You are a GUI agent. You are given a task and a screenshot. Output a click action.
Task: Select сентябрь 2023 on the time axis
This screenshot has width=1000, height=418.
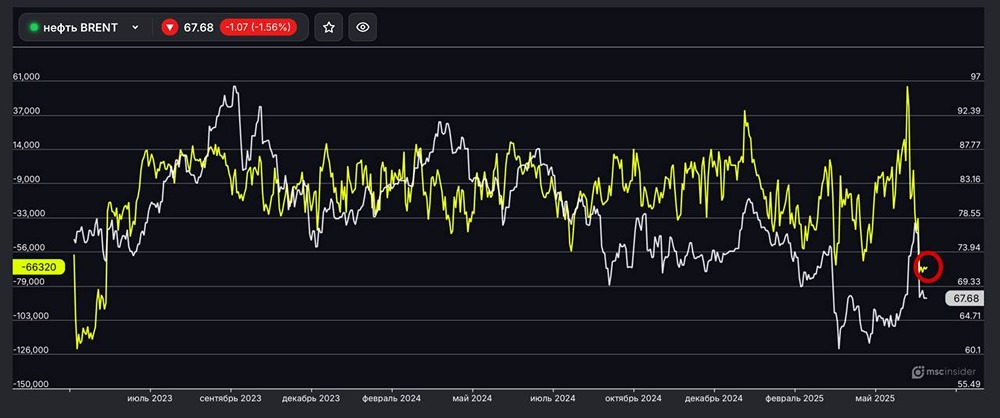point(230,397)
